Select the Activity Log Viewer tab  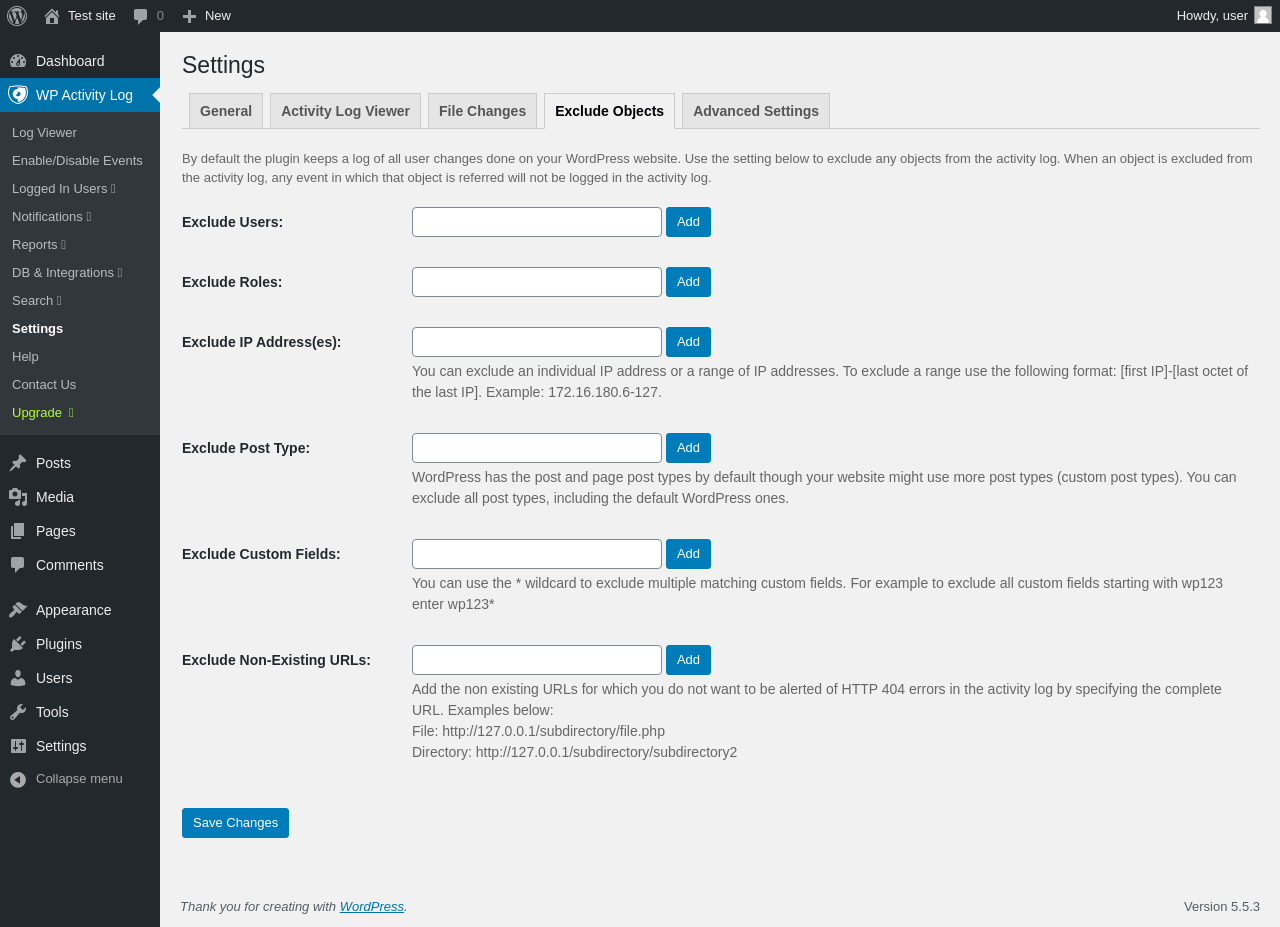pyautogui.click(x=345, y=111)
